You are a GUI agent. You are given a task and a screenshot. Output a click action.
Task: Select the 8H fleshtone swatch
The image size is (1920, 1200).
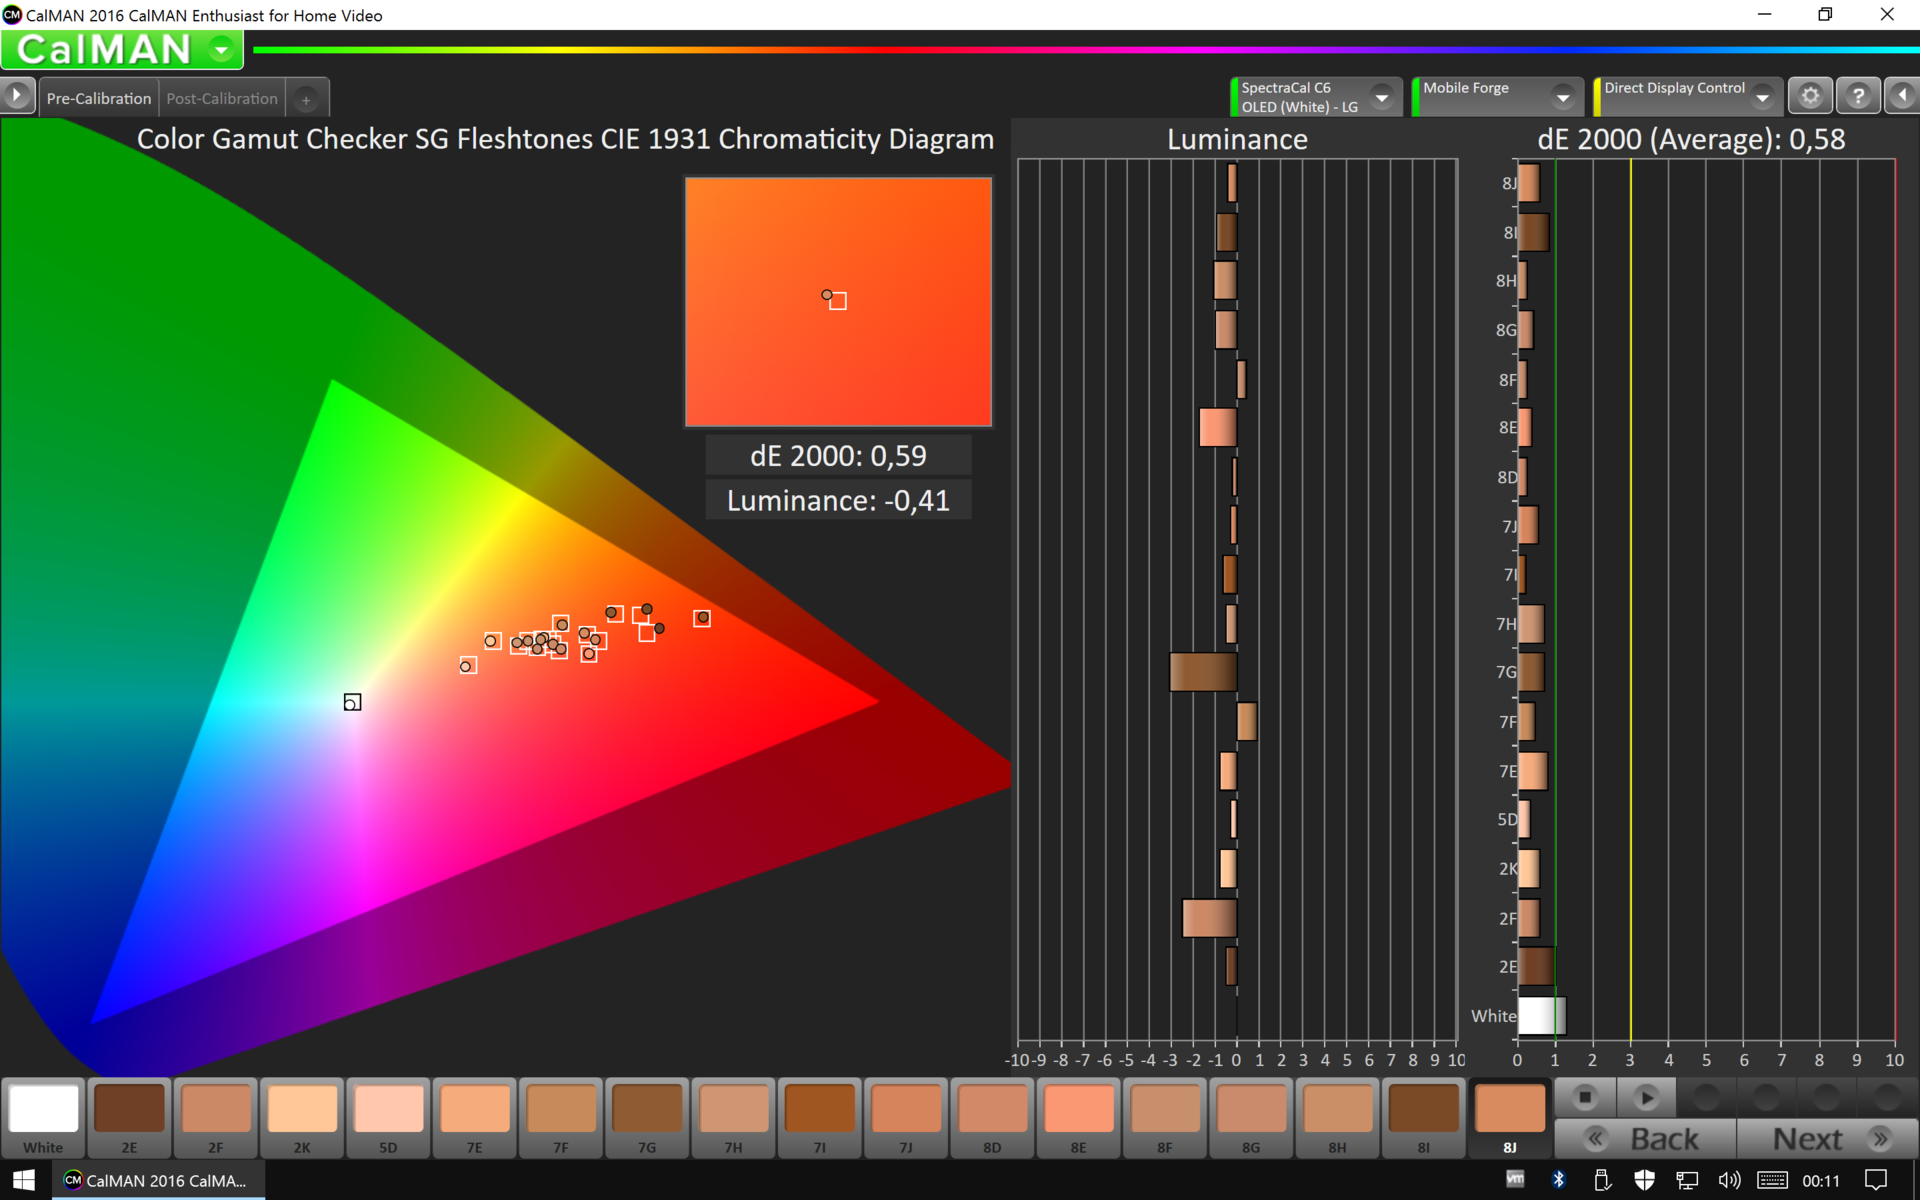[1337, 1118]
